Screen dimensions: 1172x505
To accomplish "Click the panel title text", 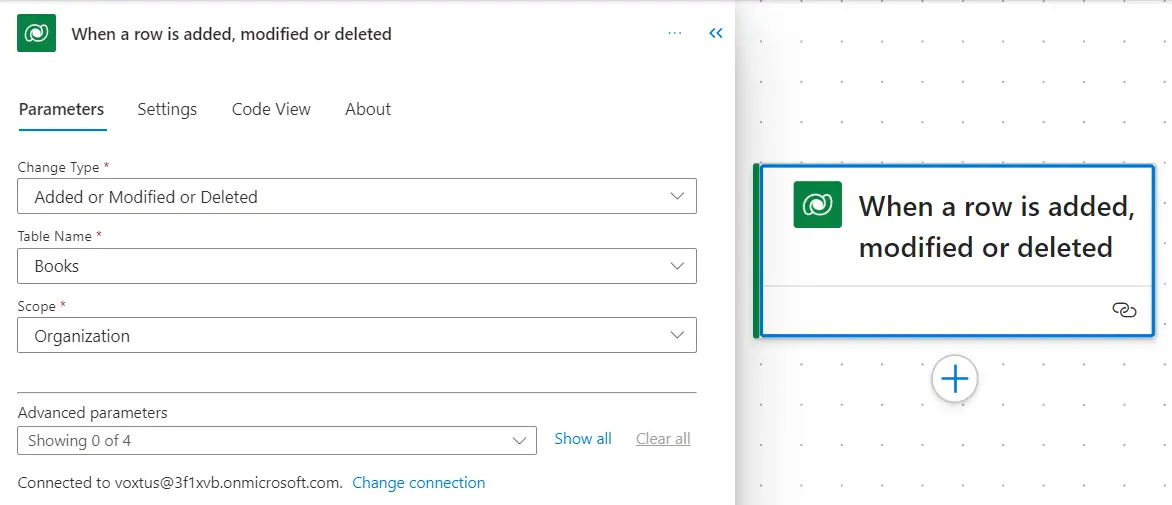I will coord(231,34).
